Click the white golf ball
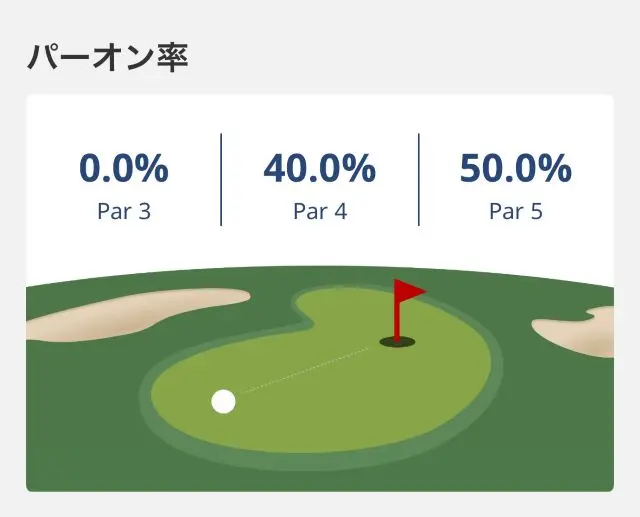 [x=224, y=402]
